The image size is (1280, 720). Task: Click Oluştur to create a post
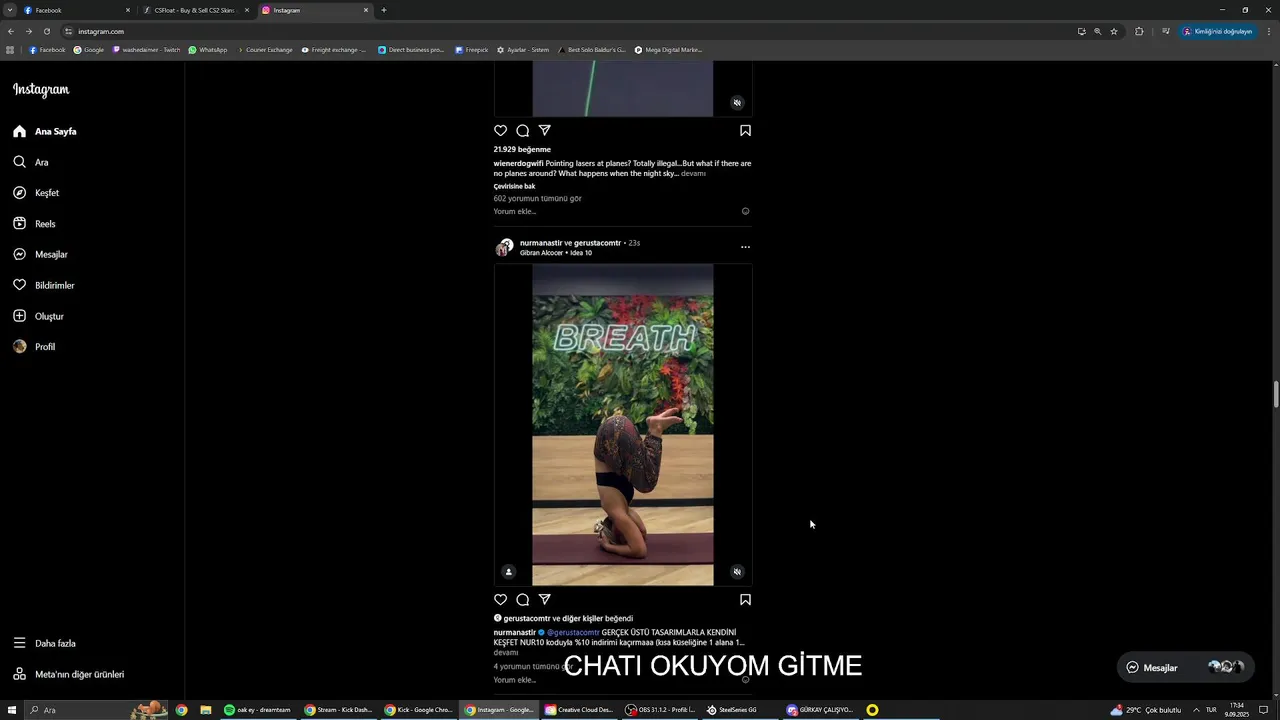(x=38, y=316)
